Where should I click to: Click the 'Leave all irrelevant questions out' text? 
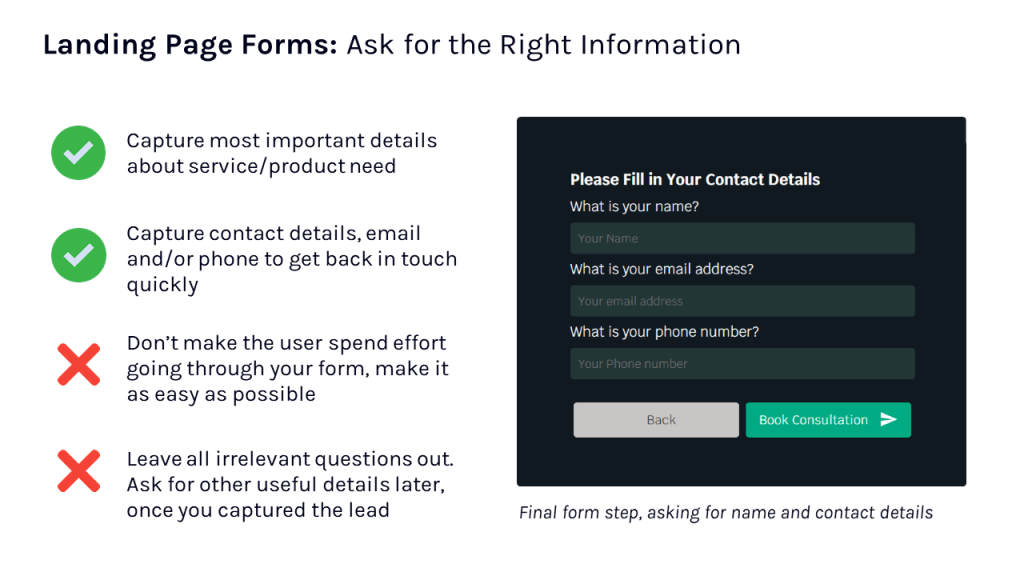pos(290,459)
